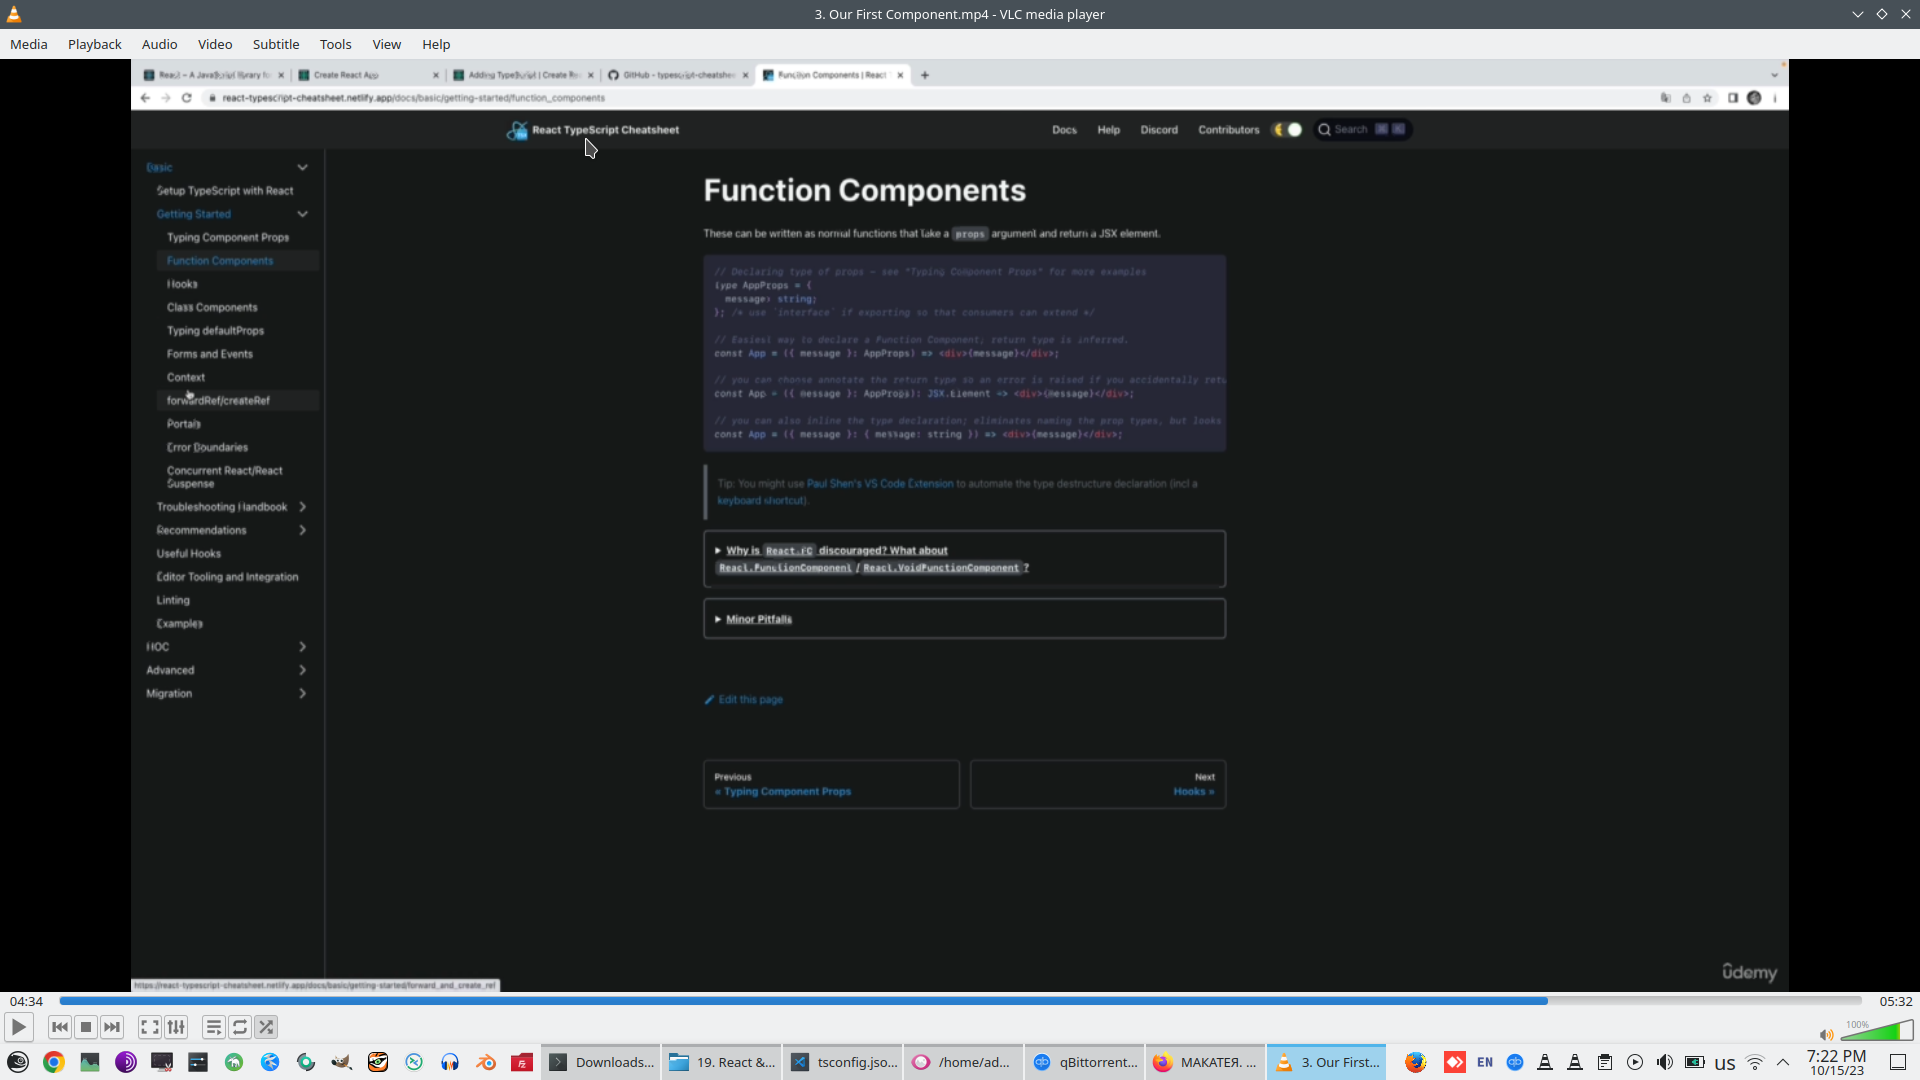This screenshot has height=1080, width=1920.
Task: Open the Media menu
Action: pos(29,44)
